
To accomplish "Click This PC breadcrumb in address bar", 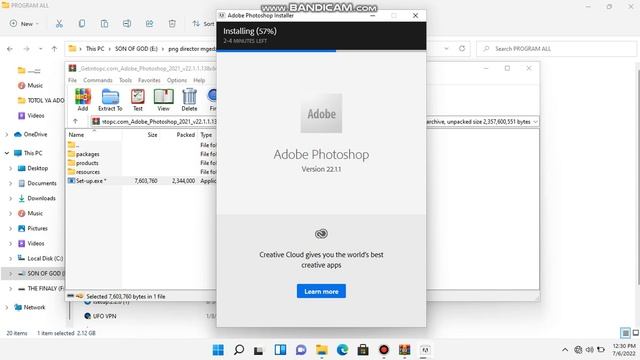I will click(95, 49).
